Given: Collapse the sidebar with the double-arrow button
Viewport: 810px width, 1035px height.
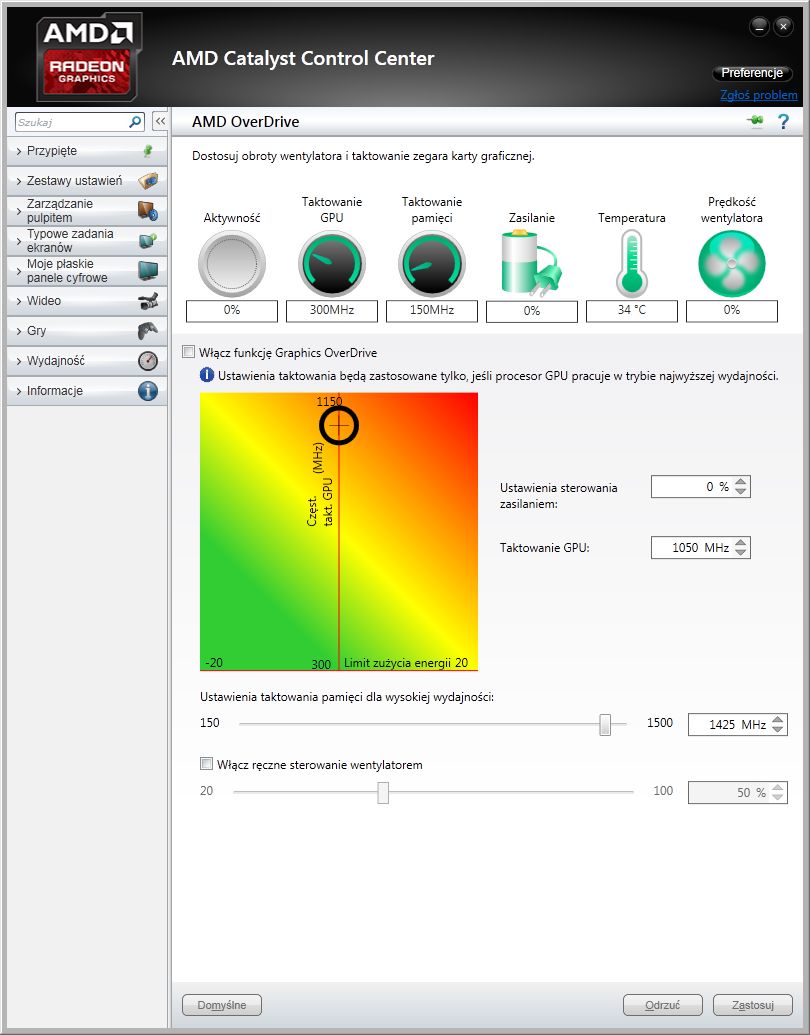Looking at the screenshot, I should click(x=160, y=121).
